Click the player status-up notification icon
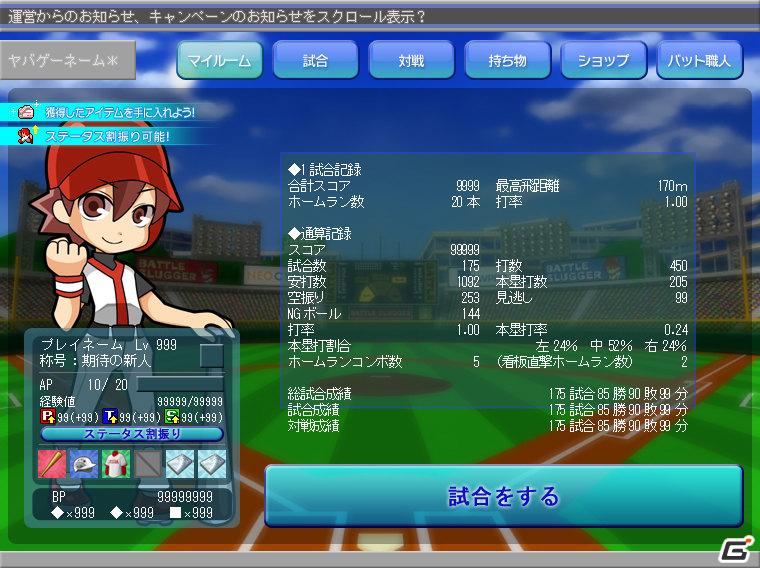 tap(26, 135)
